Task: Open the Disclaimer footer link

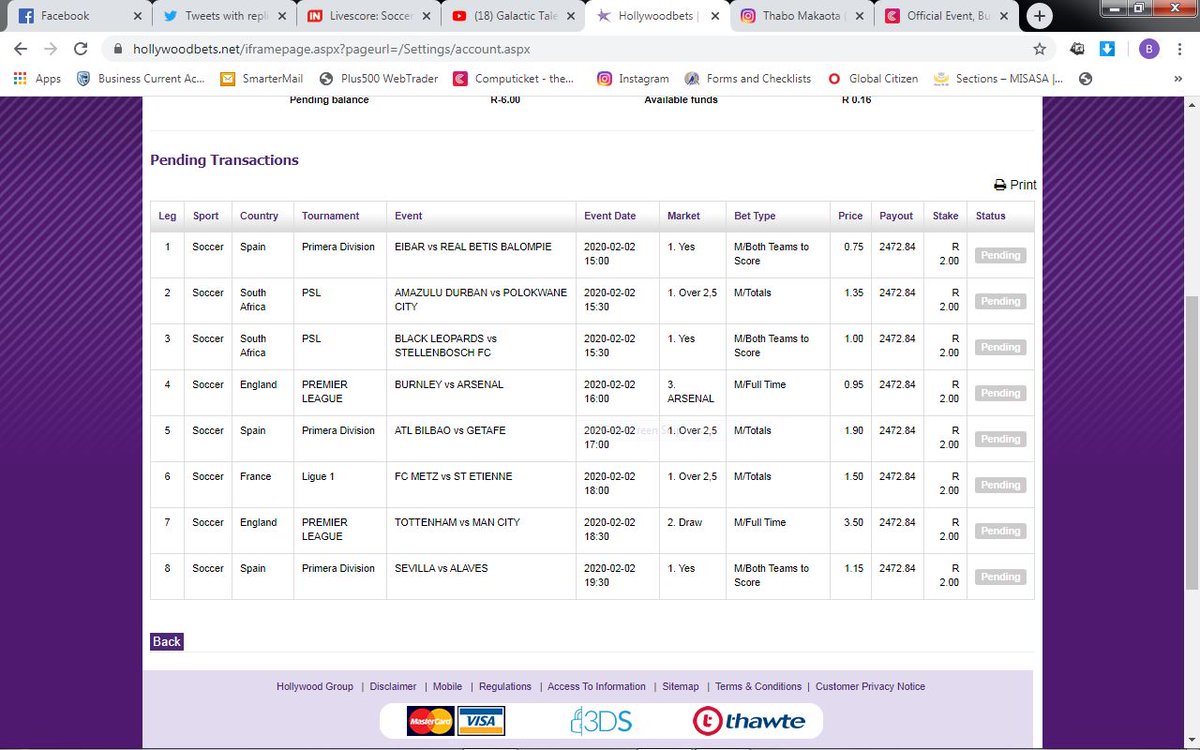Action: [x=393, y=687]
